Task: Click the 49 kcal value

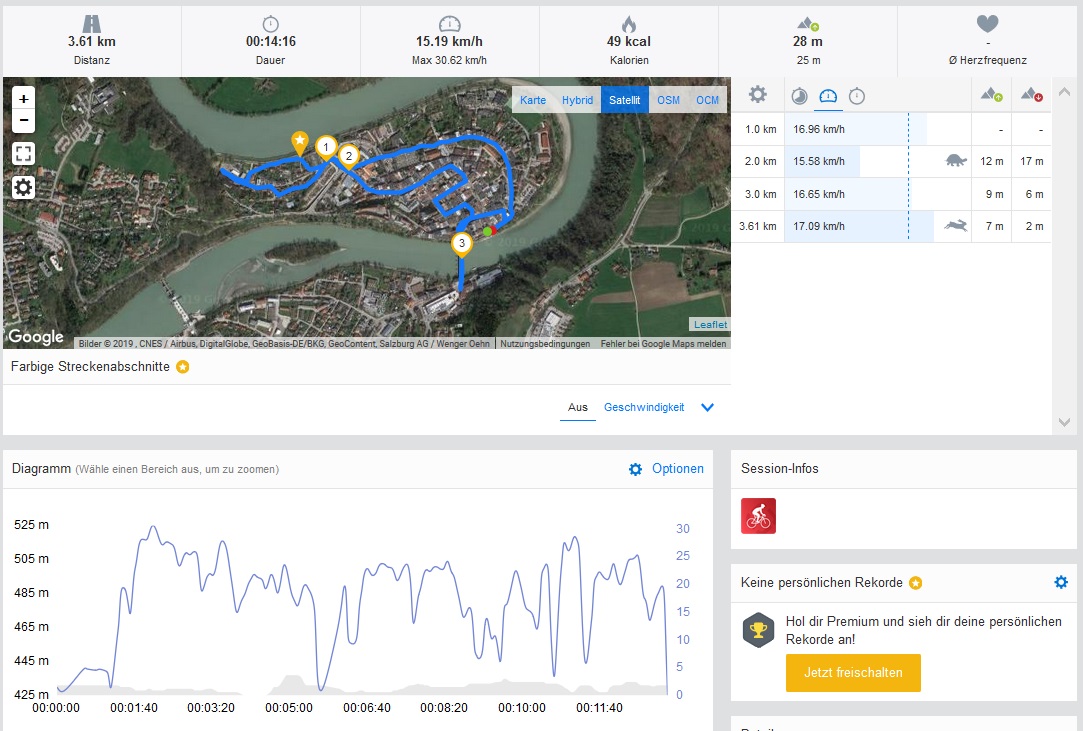Action: pyautogui.click(x=629, y=41)
